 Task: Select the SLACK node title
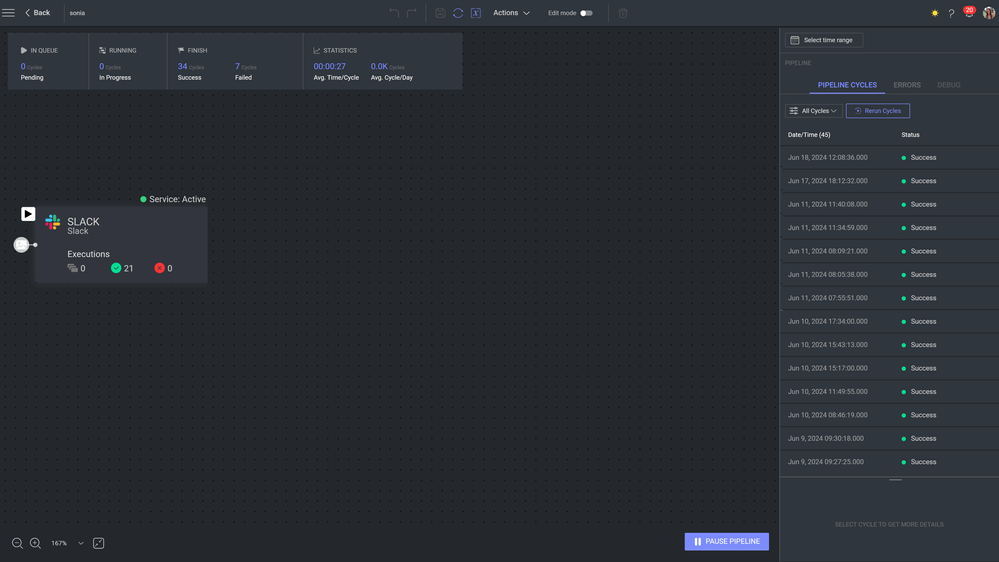click(x=83, y=222)
